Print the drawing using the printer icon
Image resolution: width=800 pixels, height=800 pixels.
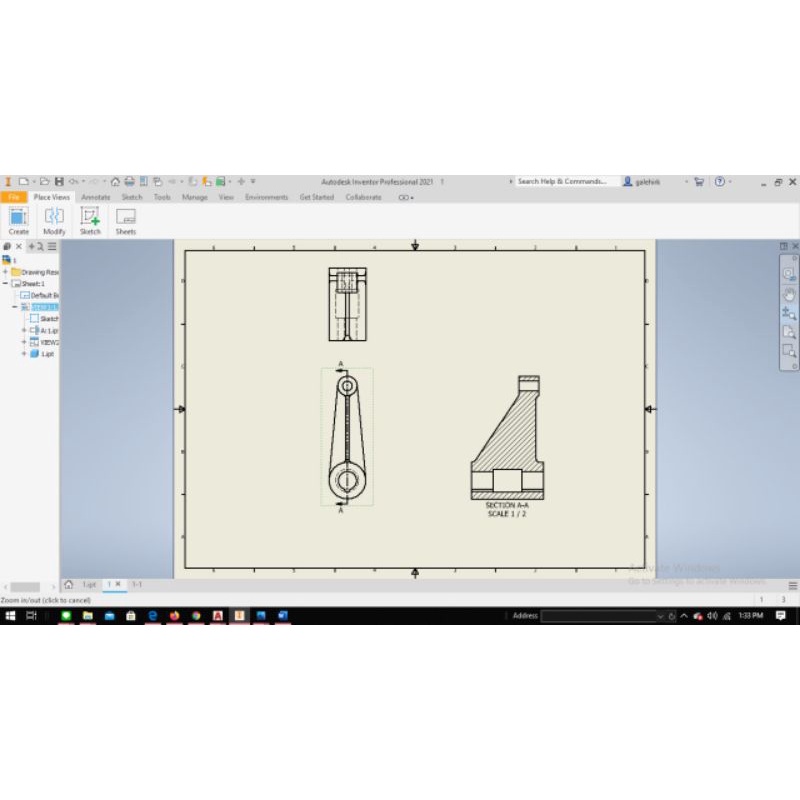click(x=130, y=182)
